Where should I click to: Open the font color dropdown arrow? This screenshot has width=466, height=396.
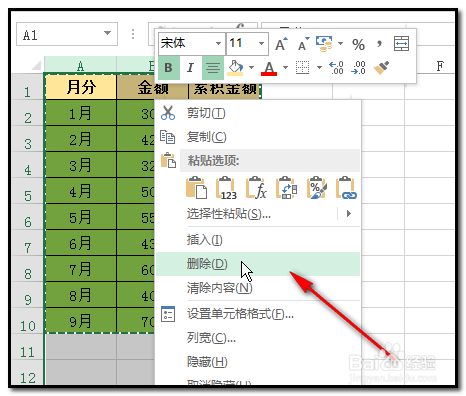click(x=285, y=68)
